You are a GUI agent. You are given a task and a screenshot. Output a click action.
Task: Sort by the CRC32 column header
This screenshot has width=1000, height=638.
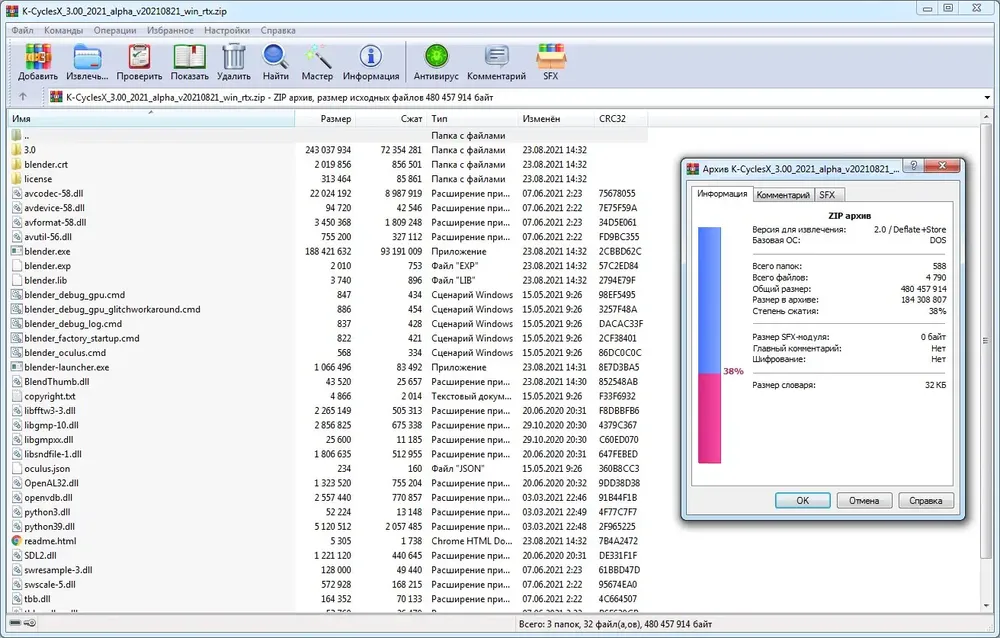[621, 119]
